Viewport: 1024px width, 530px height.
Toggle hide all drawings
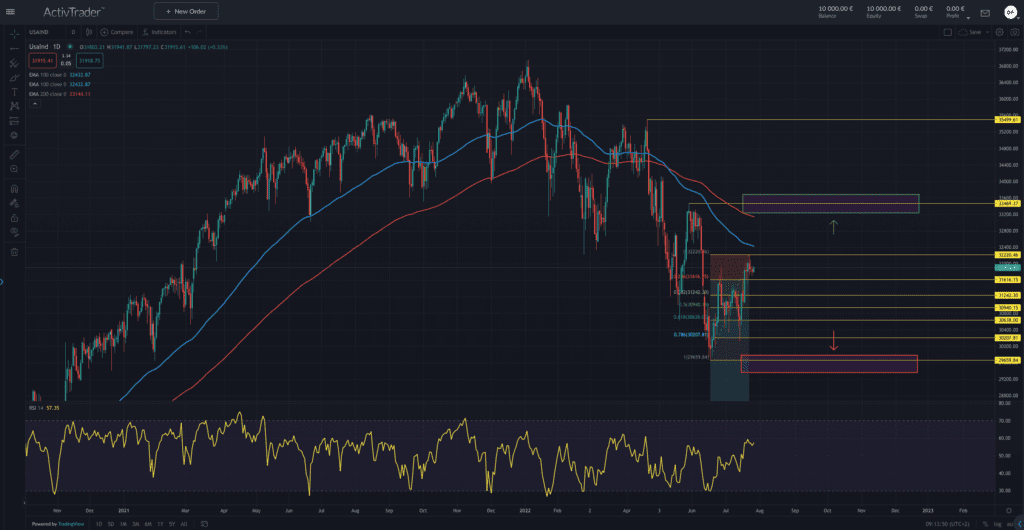(x=14, y=232)
